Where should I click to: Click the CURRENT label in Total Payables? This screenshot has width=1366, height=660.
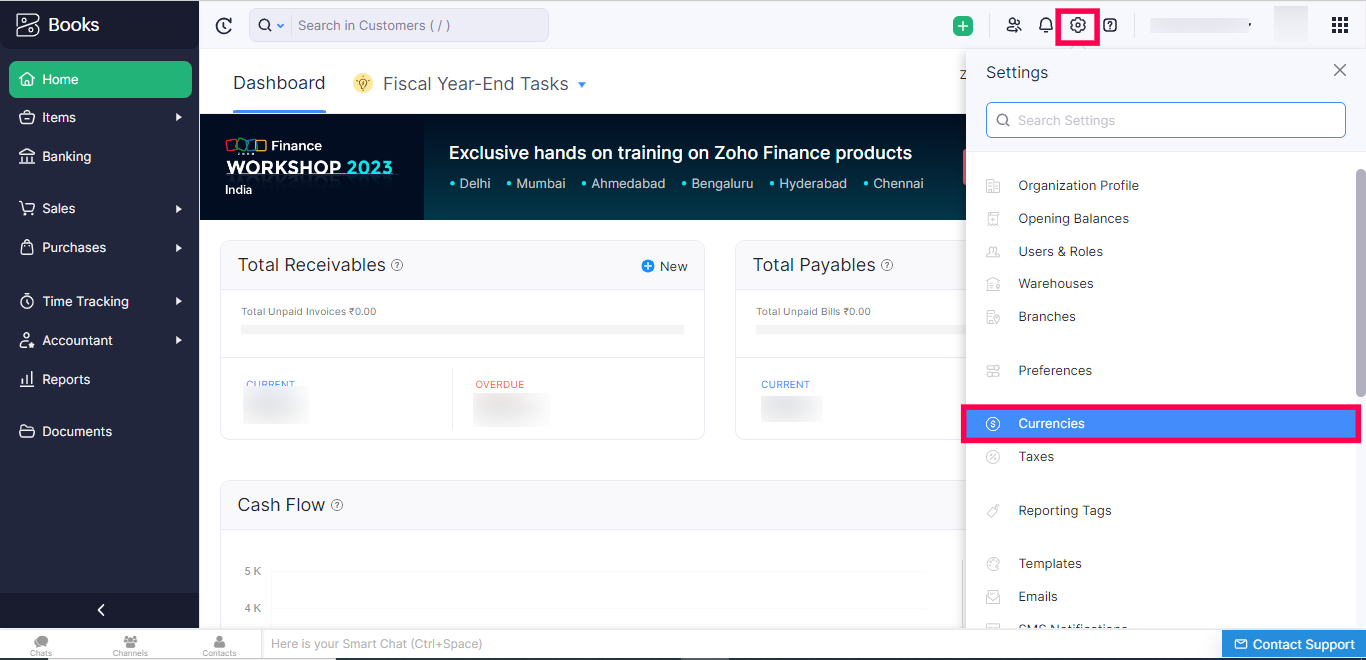pos(785,385)
